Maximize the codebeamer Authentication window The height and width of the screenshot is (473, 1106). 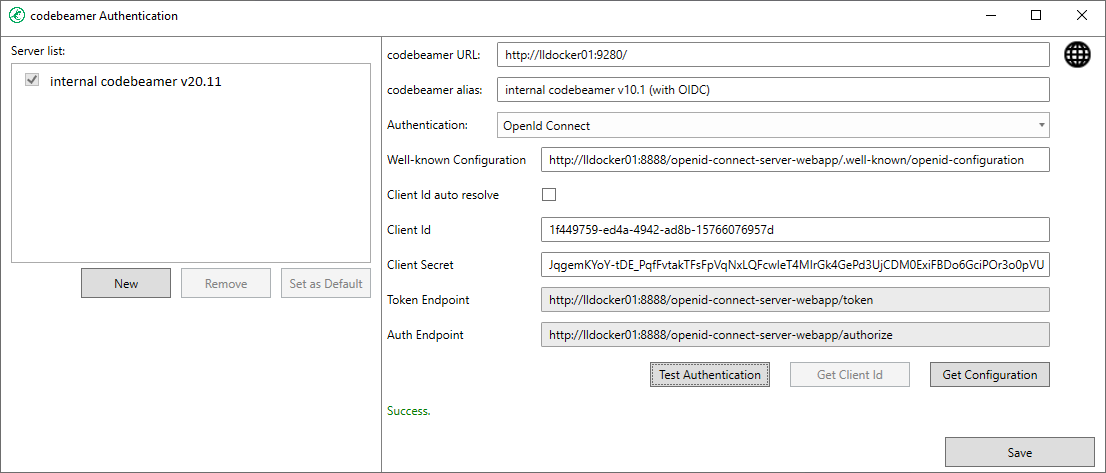(1036, 16)
